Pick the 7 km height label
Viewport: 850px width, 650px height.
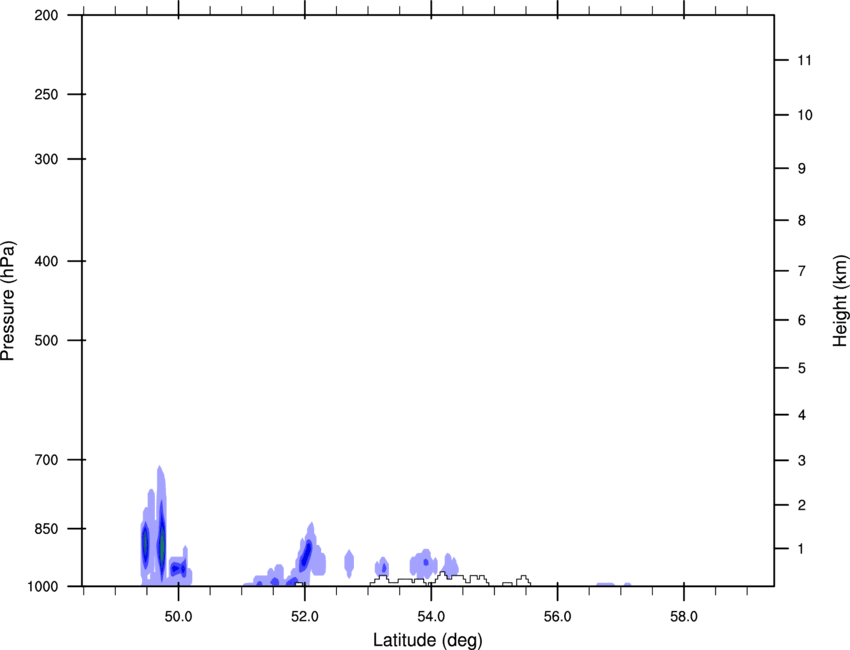(x=802, y=271)
